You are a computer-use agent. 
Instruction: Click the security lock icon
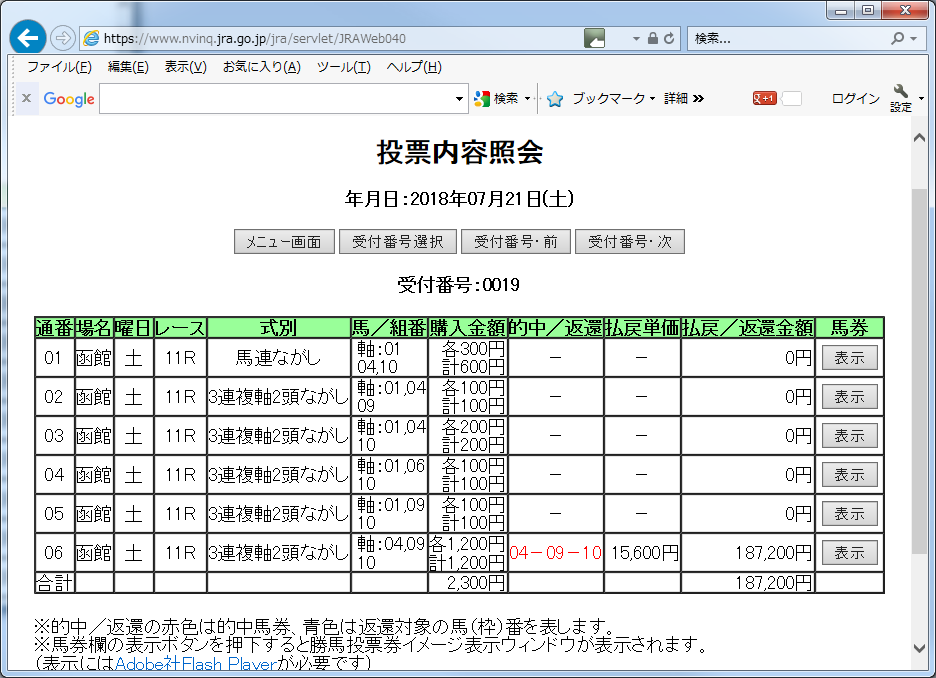653,38
